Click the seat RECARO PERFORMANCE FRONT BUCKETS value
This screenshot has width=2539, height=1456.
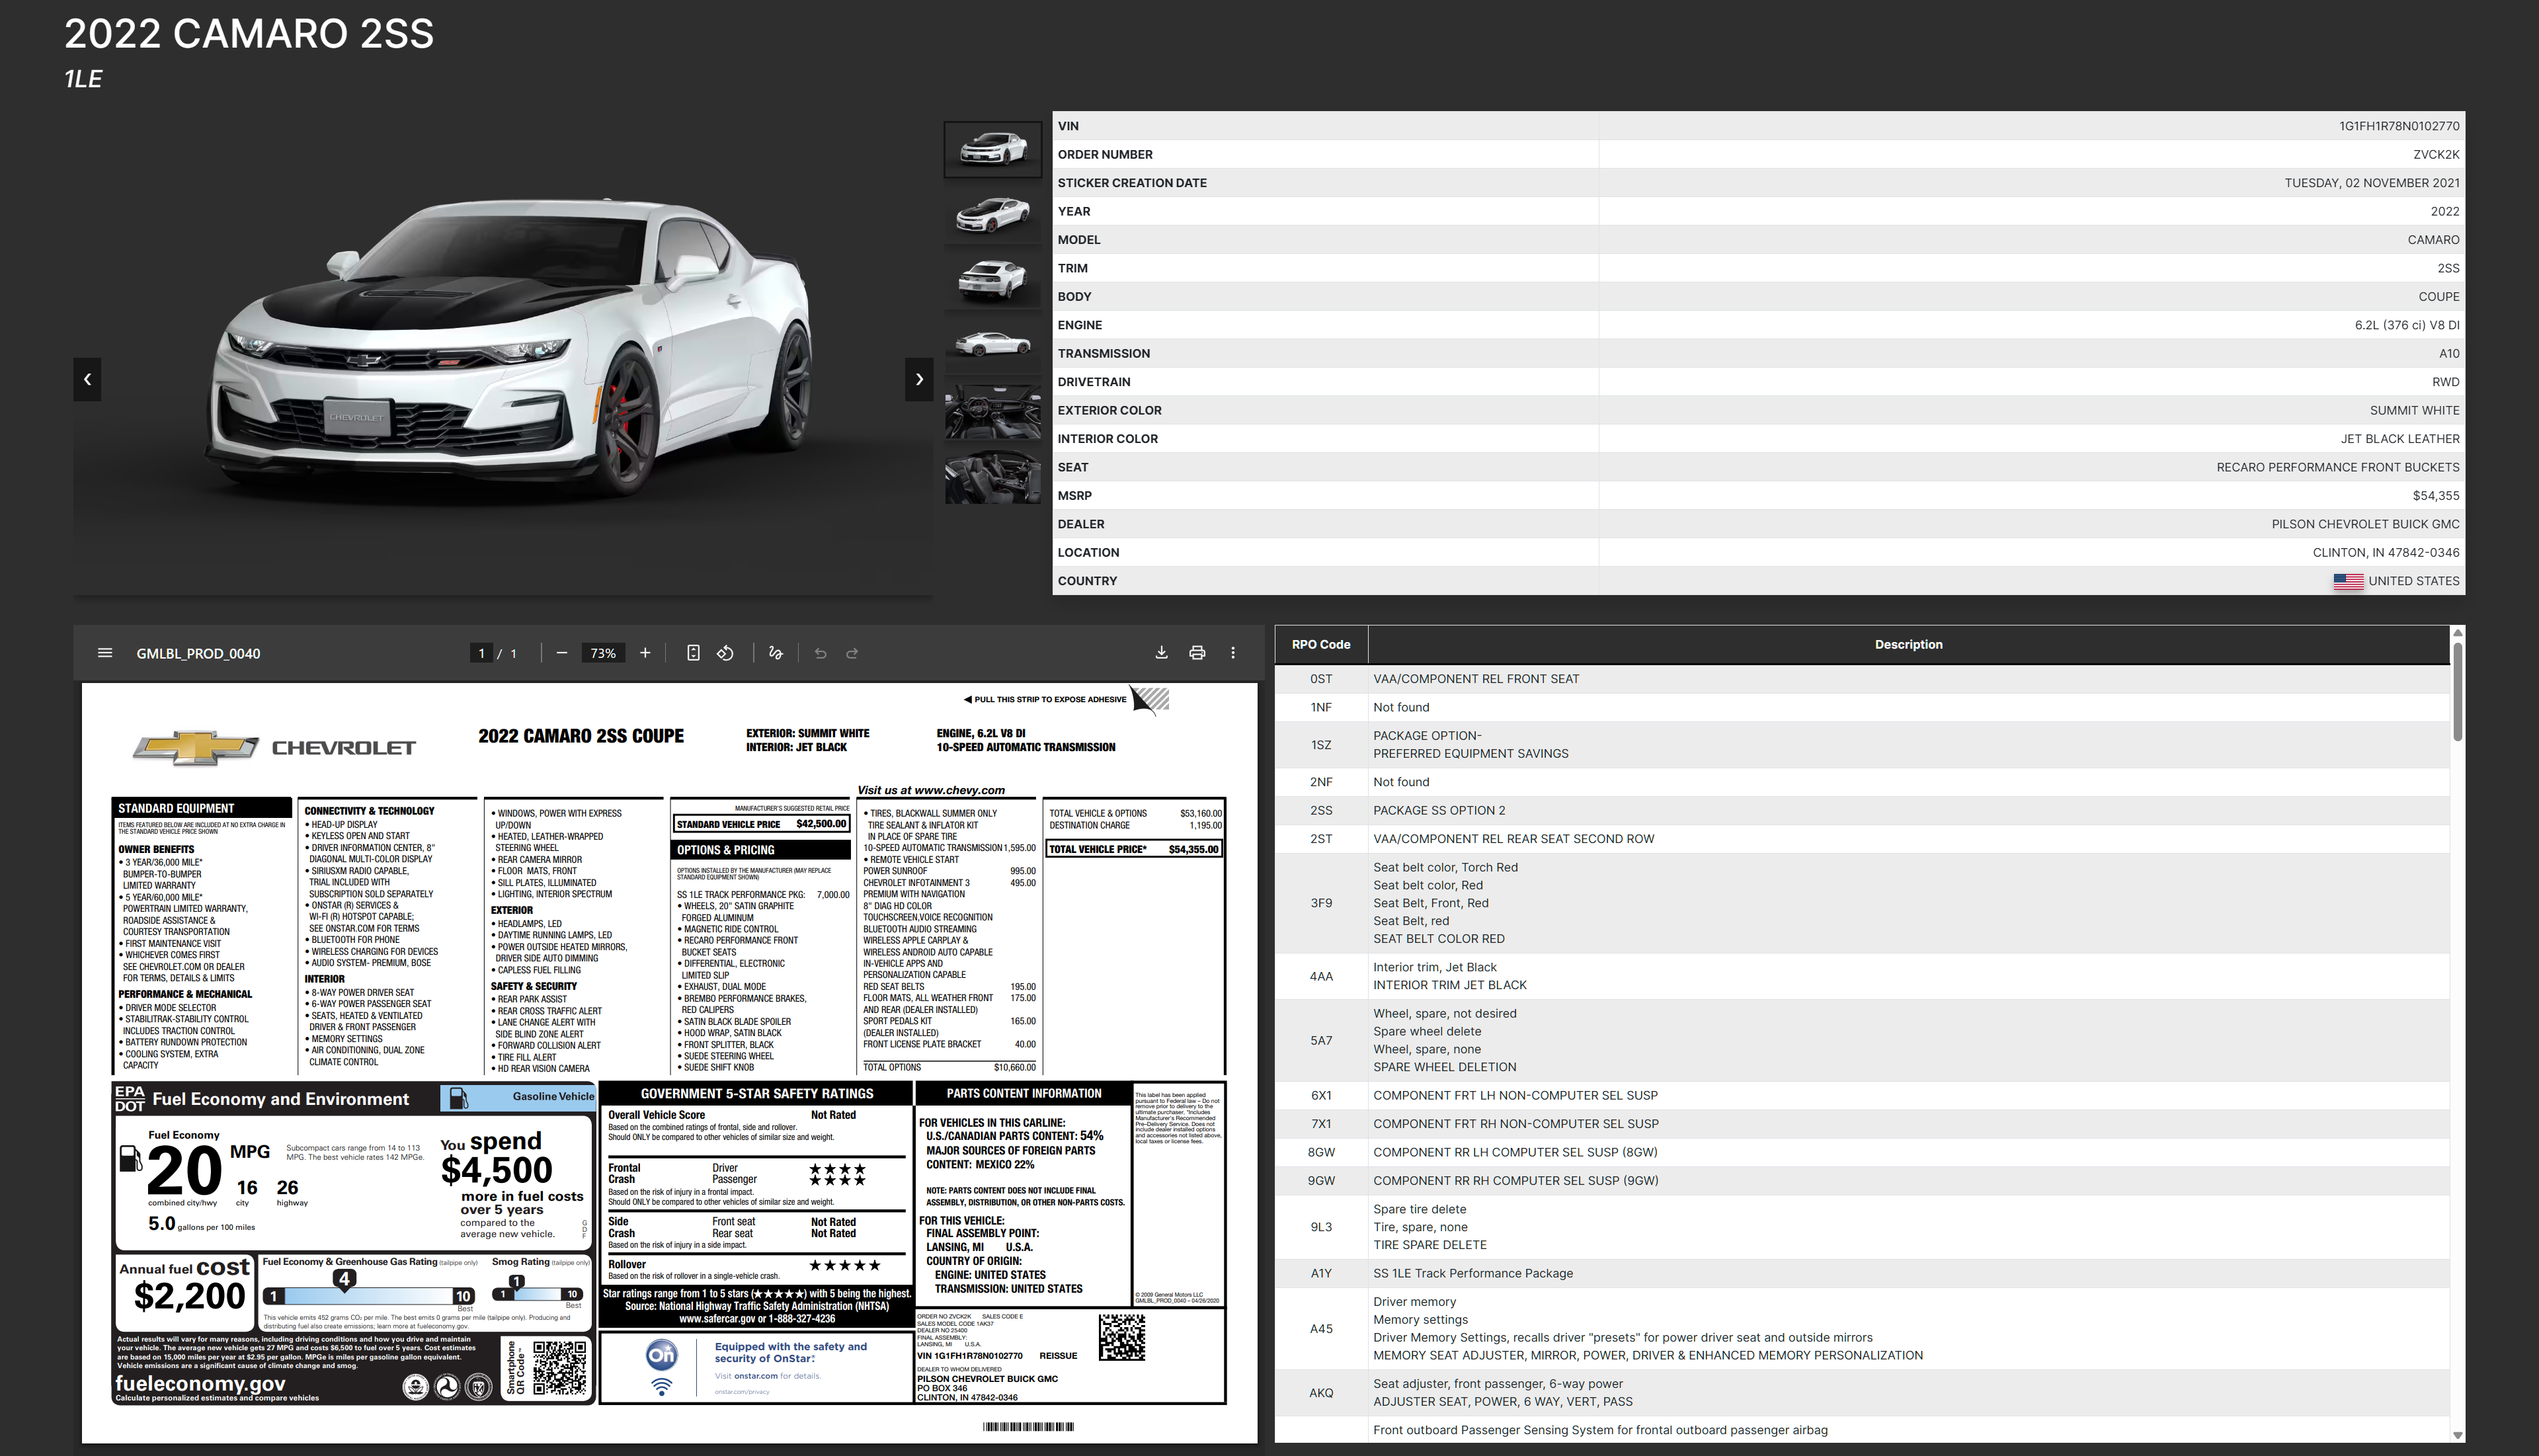coord(2338,467)
